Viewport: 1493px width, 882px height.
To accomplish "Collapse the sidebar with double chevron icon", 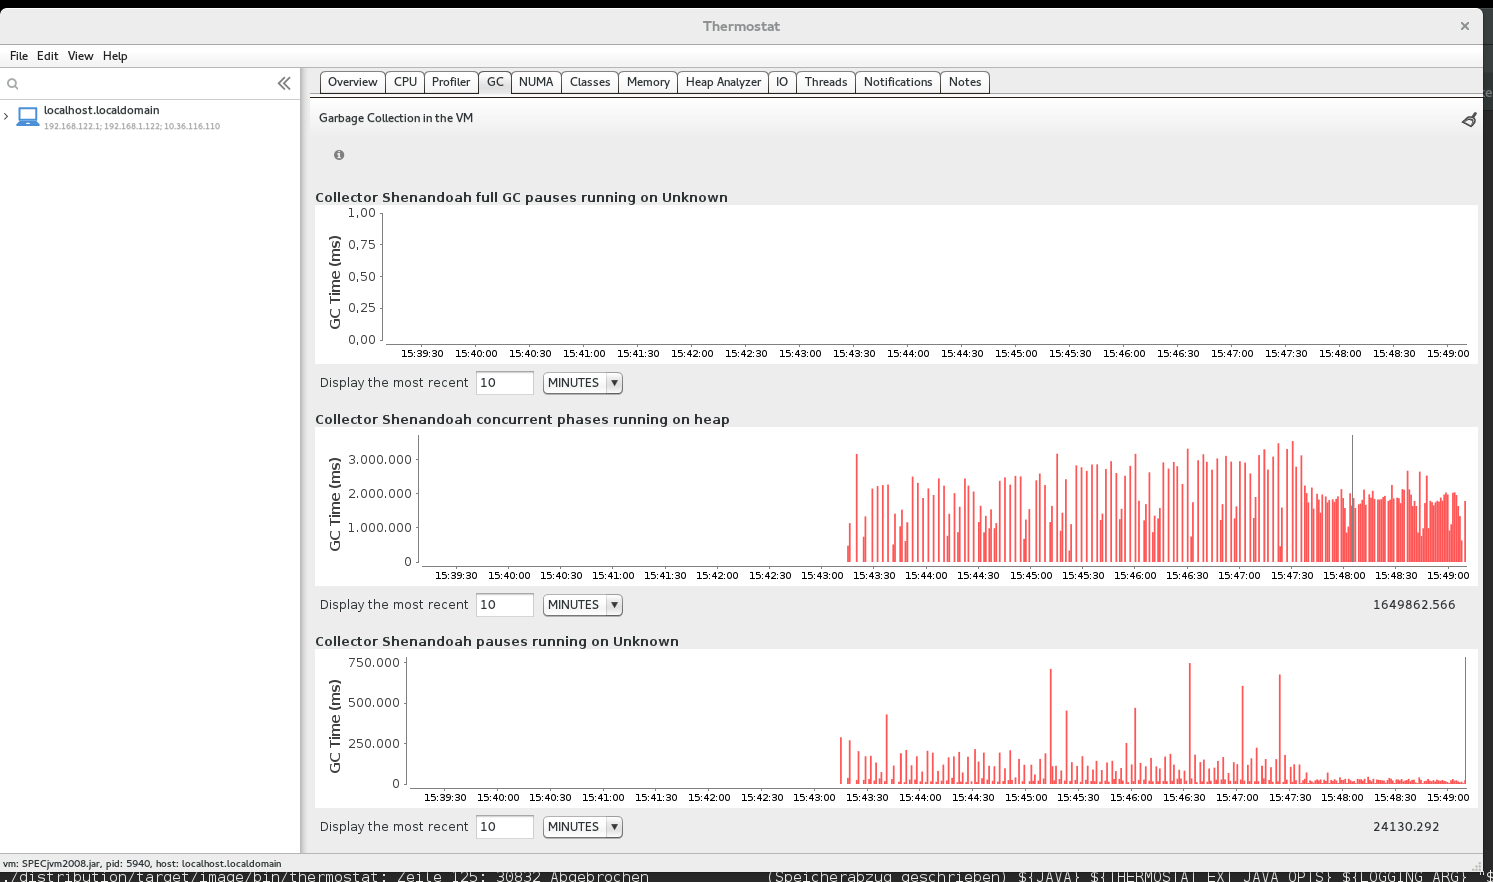I will [x=284, y=83].
